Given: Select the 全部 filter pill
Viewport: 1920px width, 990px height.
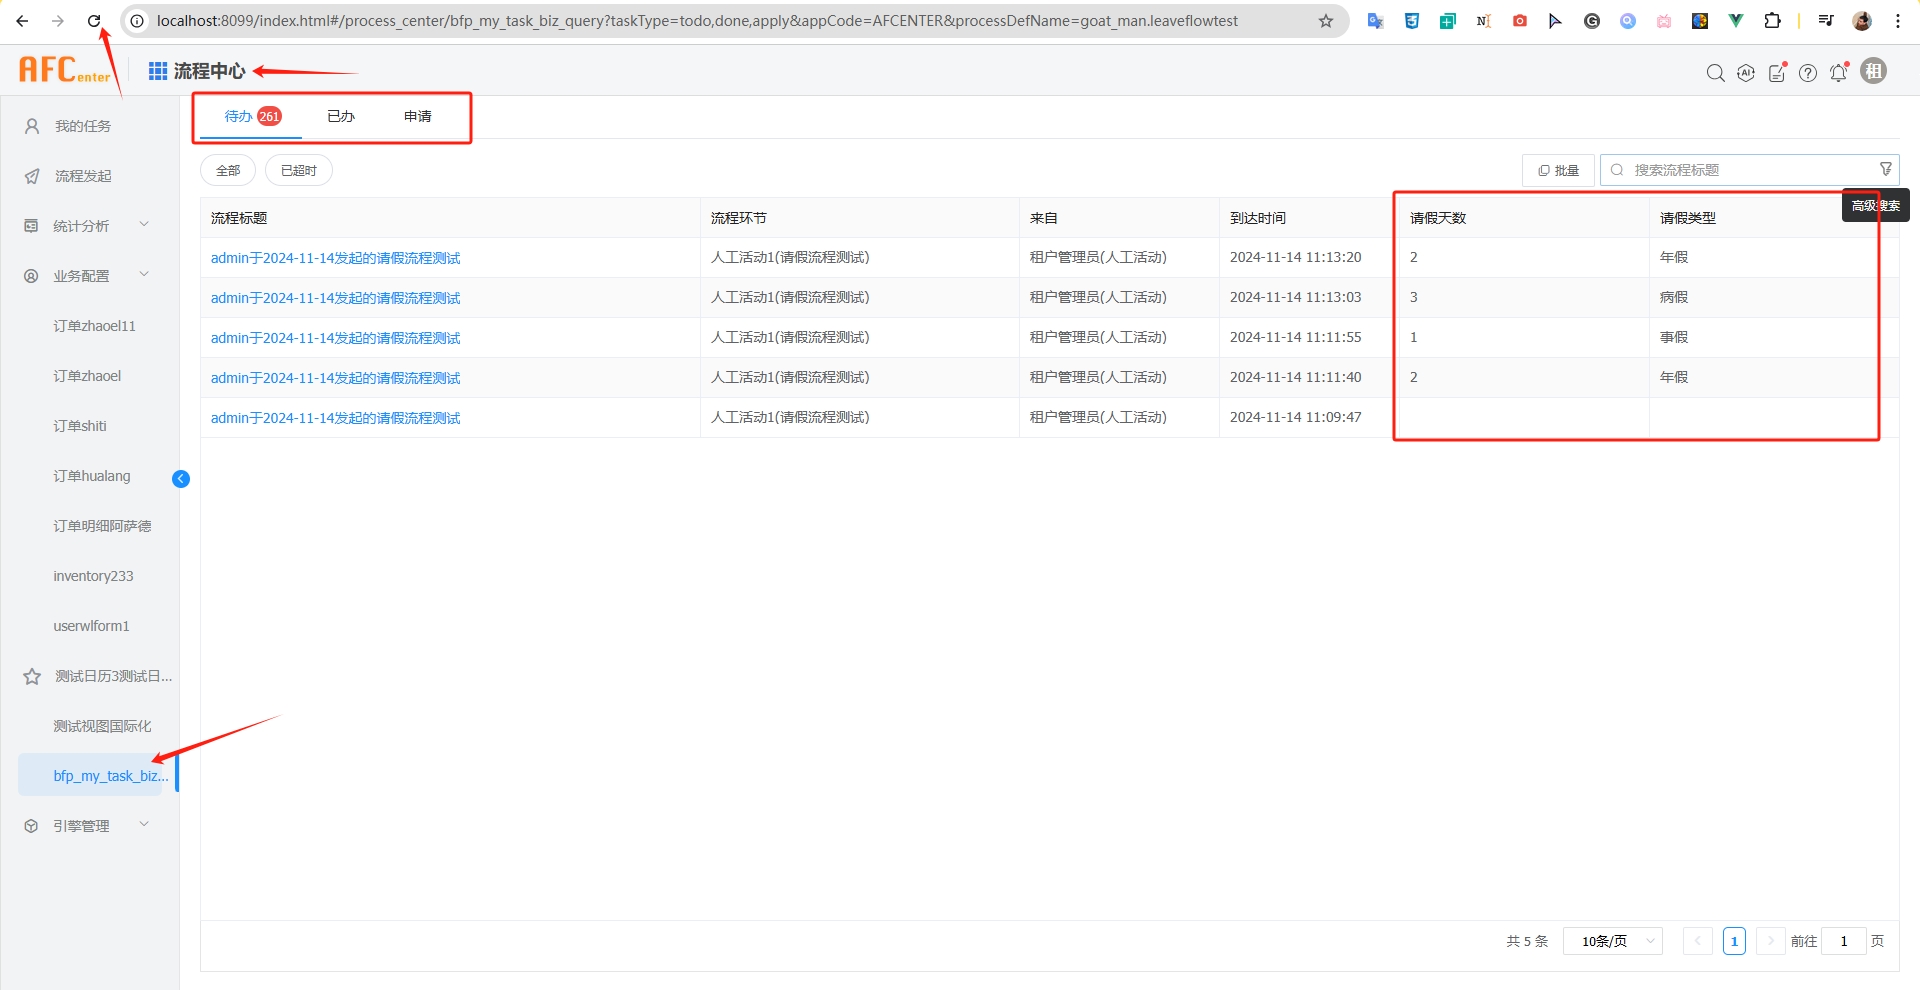Looking at the screenshot, I should point(228,171).
